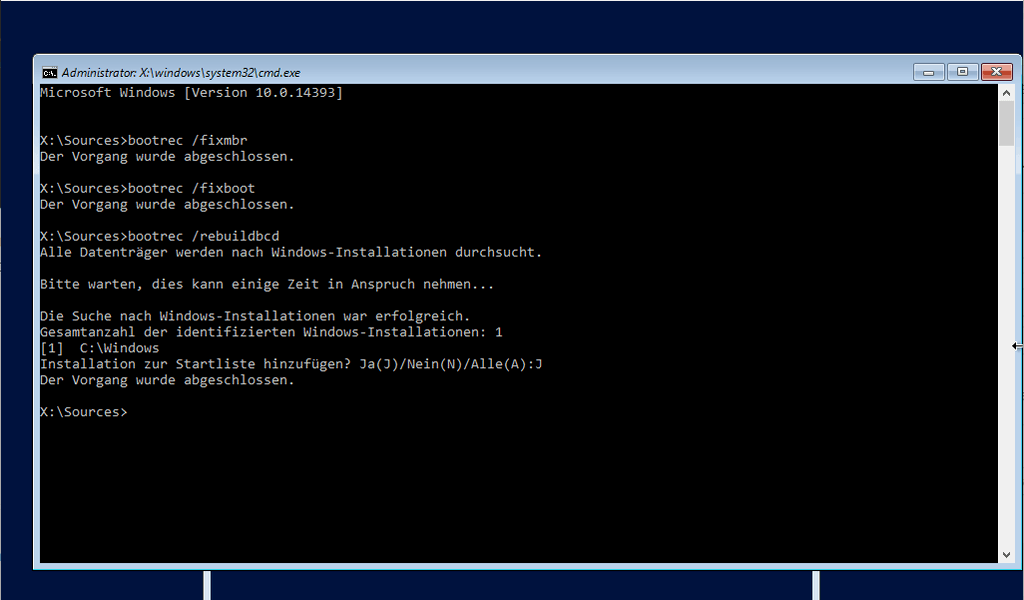Click the bootrec /fixboot command line

pyautogui.click(x=148, y=188)
